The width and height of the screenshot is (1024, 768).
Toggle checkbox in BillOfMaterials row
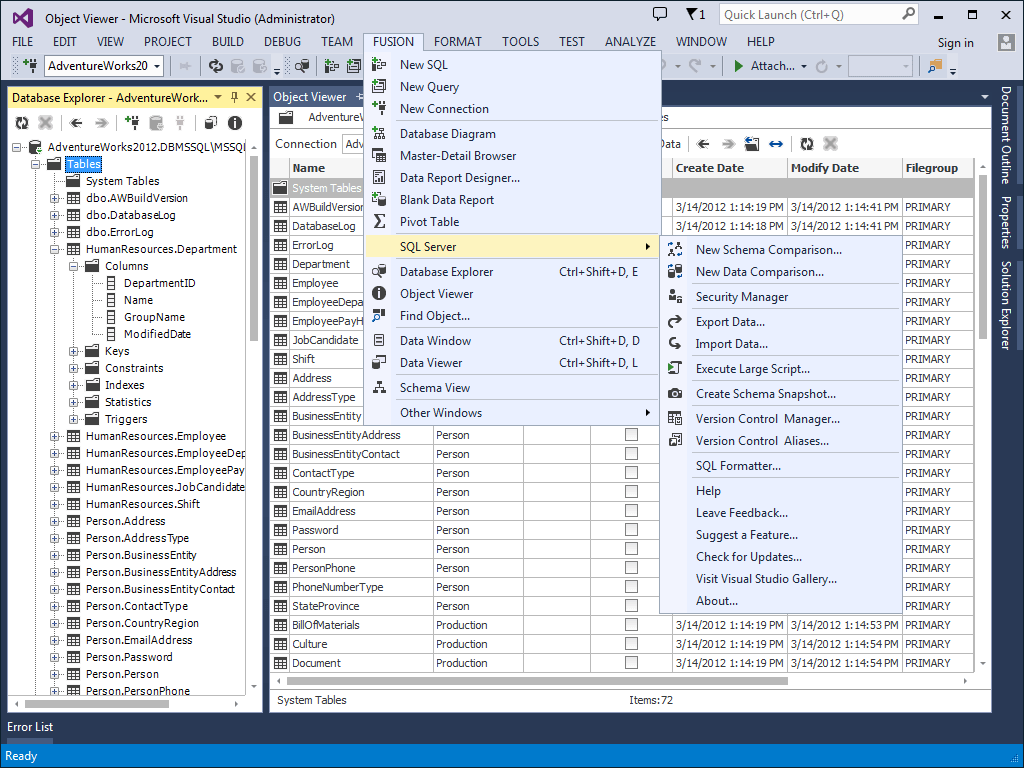pos(632,624)
